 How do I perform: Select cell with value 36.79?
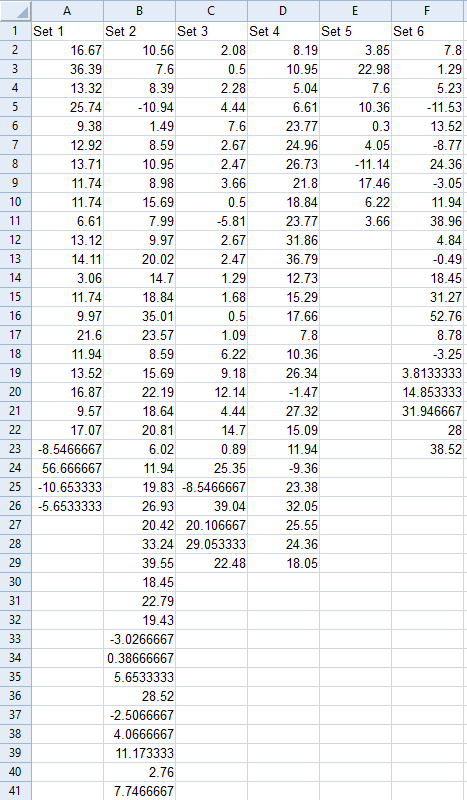(283, 259)
